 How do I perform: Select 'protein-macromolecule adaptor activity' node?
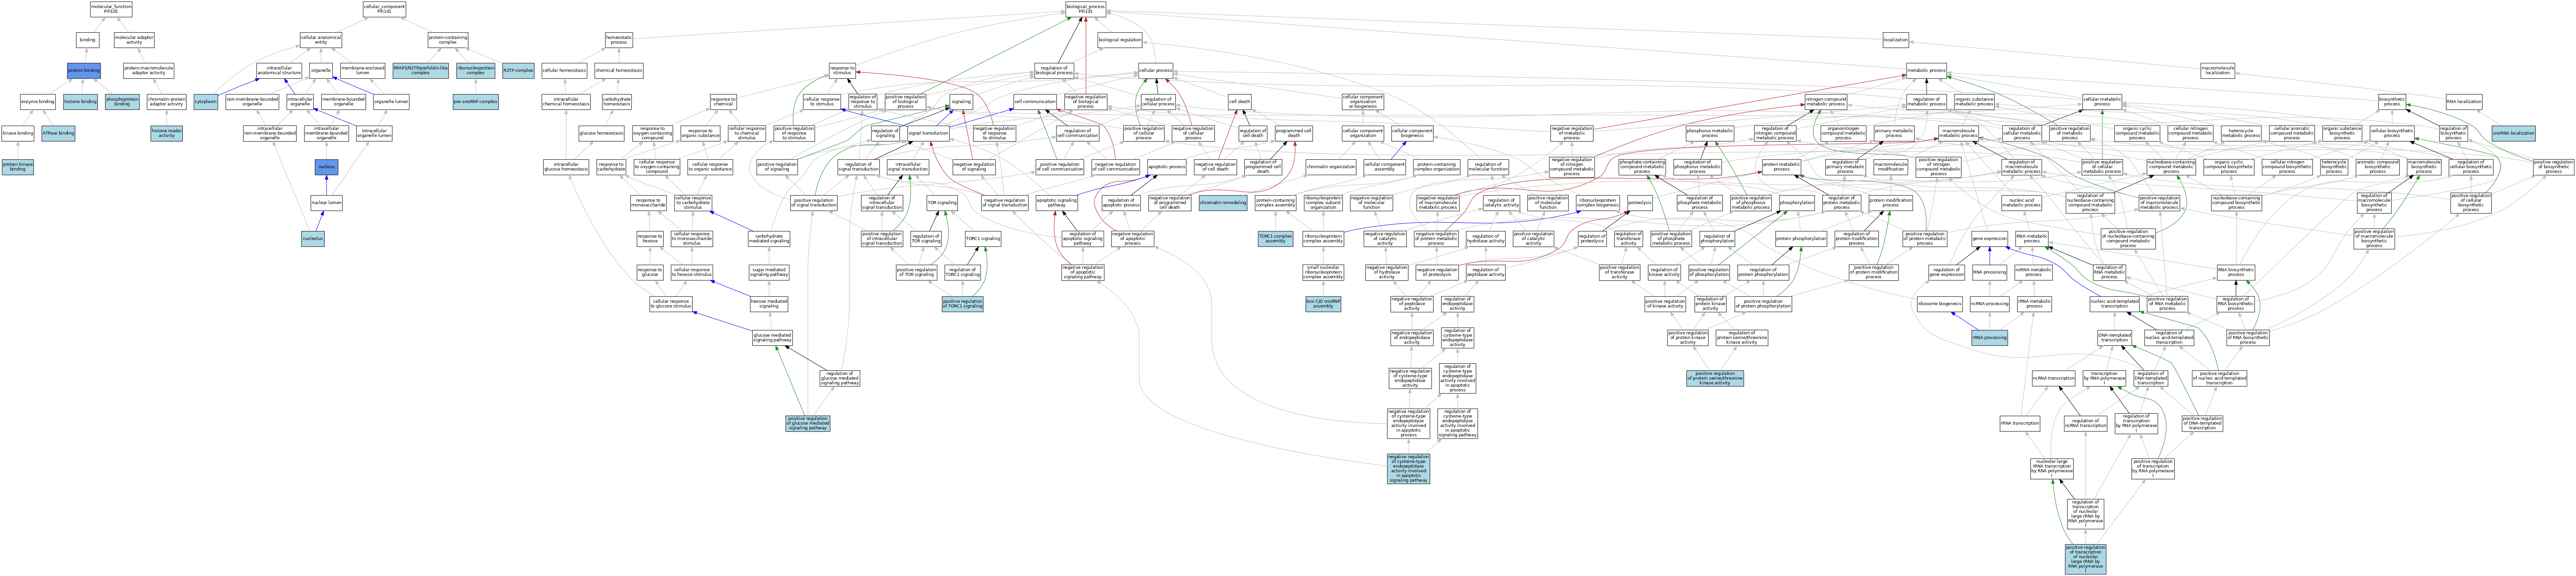click(149, 71)
